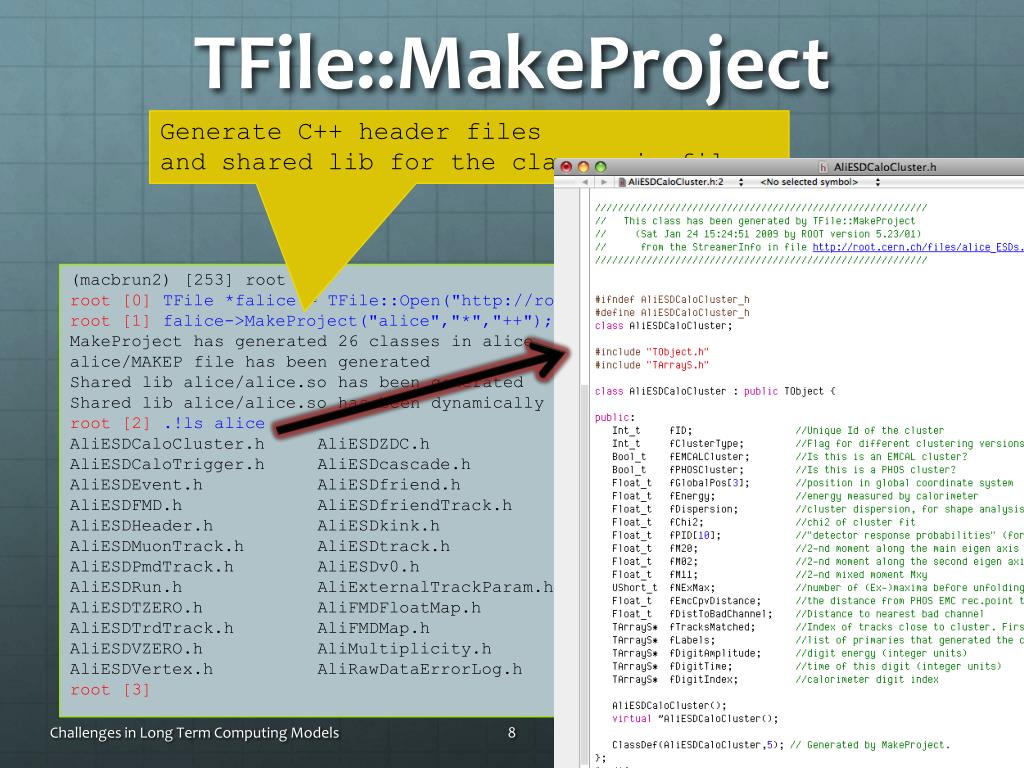Click AliESDtrack.h in the terminal listing
Screen dimensions: 1024x768
tap(383, 547)
